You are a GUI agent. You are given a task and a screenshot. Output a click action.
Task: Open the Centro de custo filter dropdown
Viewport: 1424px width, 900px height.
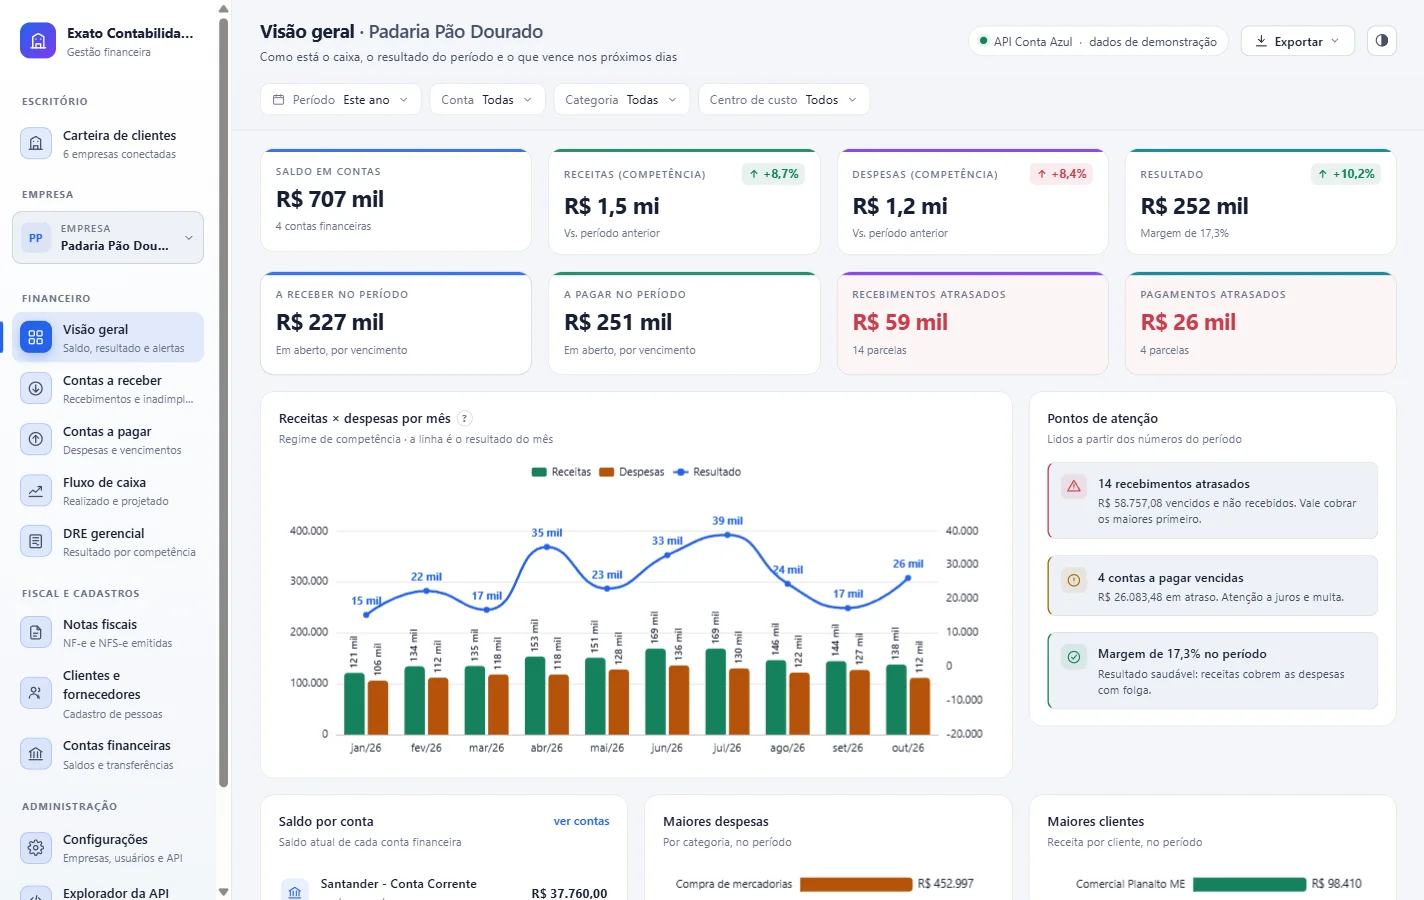coord(783,100)
